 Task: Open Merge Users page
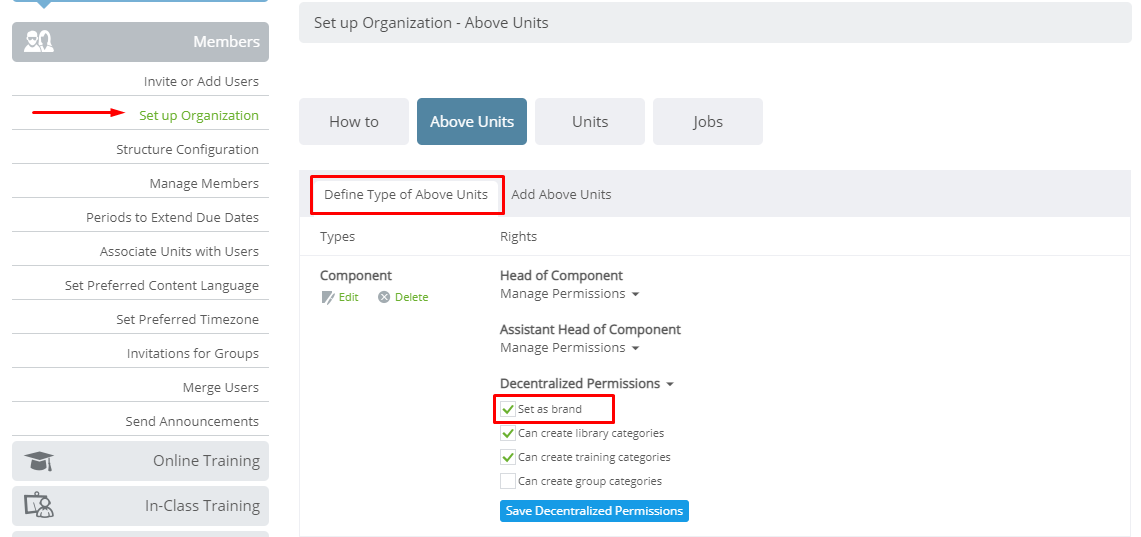[220, 387]
